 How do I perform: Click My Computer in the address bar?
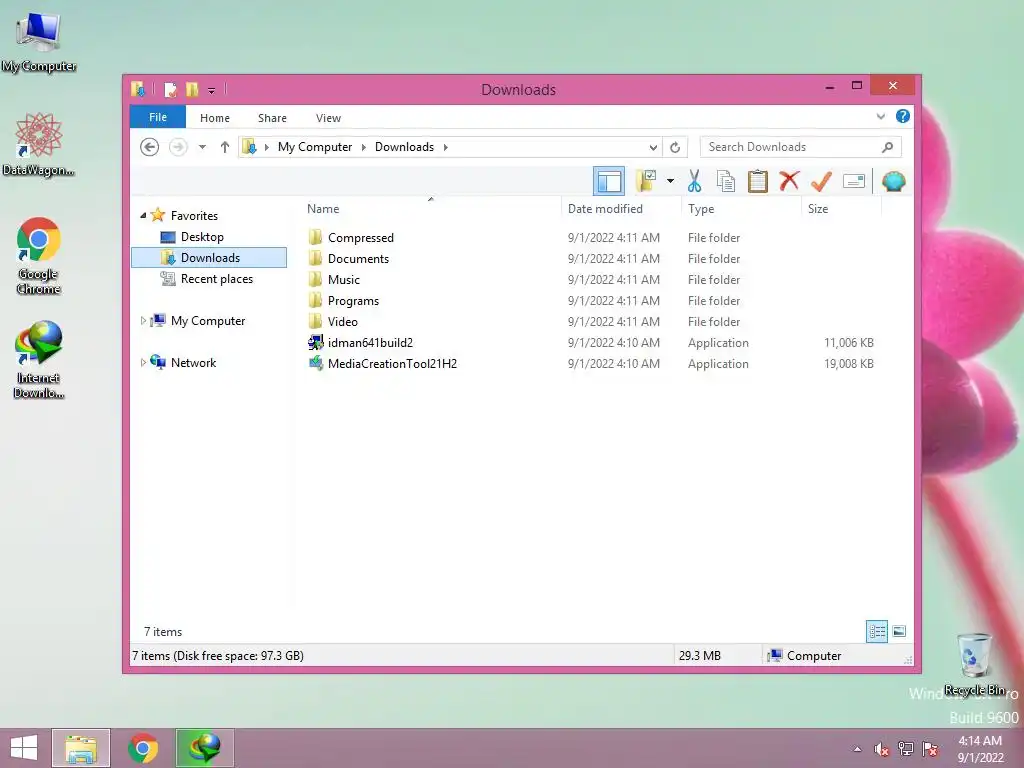[x=315, y=147]
